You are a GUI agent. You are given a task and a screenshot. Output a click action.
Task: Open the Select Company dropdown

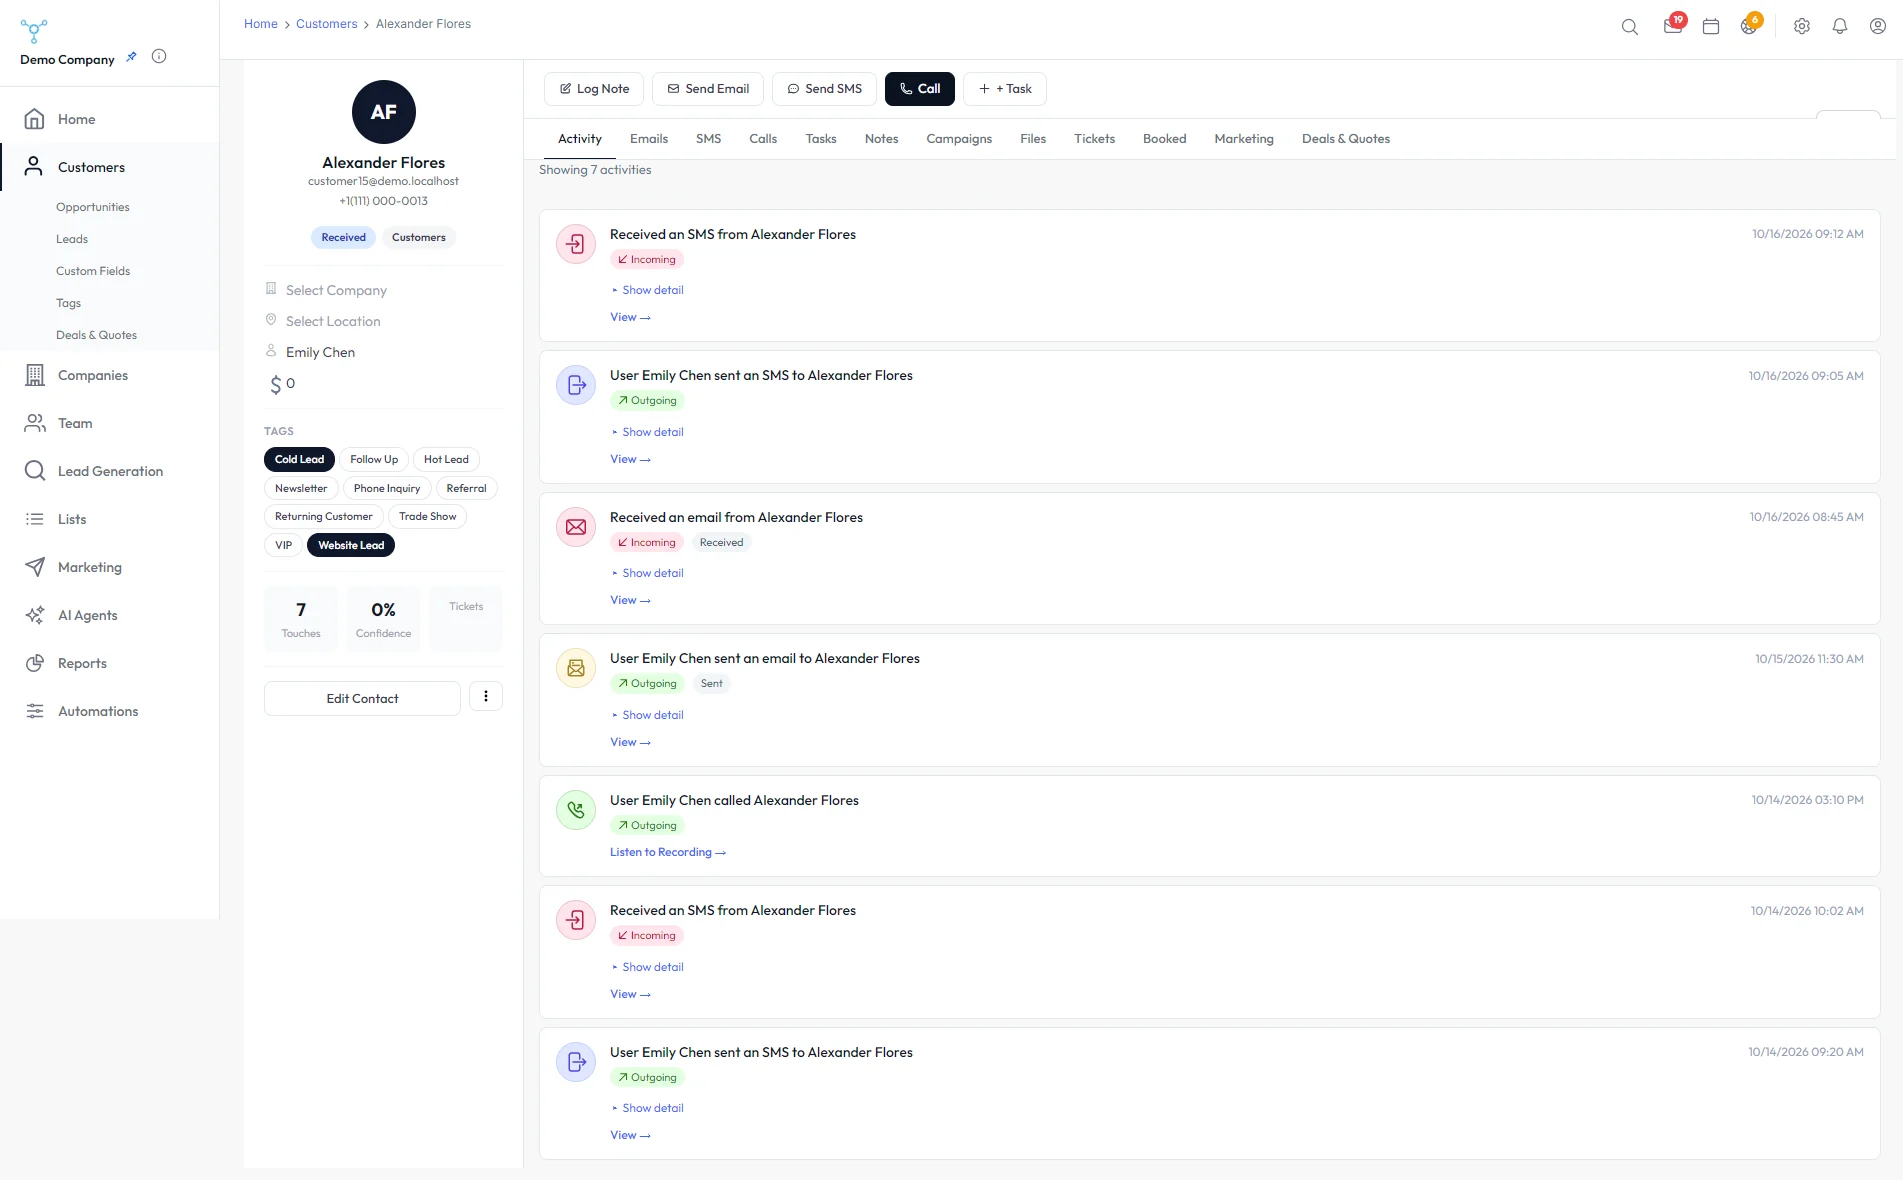click(x=336, y=290)
